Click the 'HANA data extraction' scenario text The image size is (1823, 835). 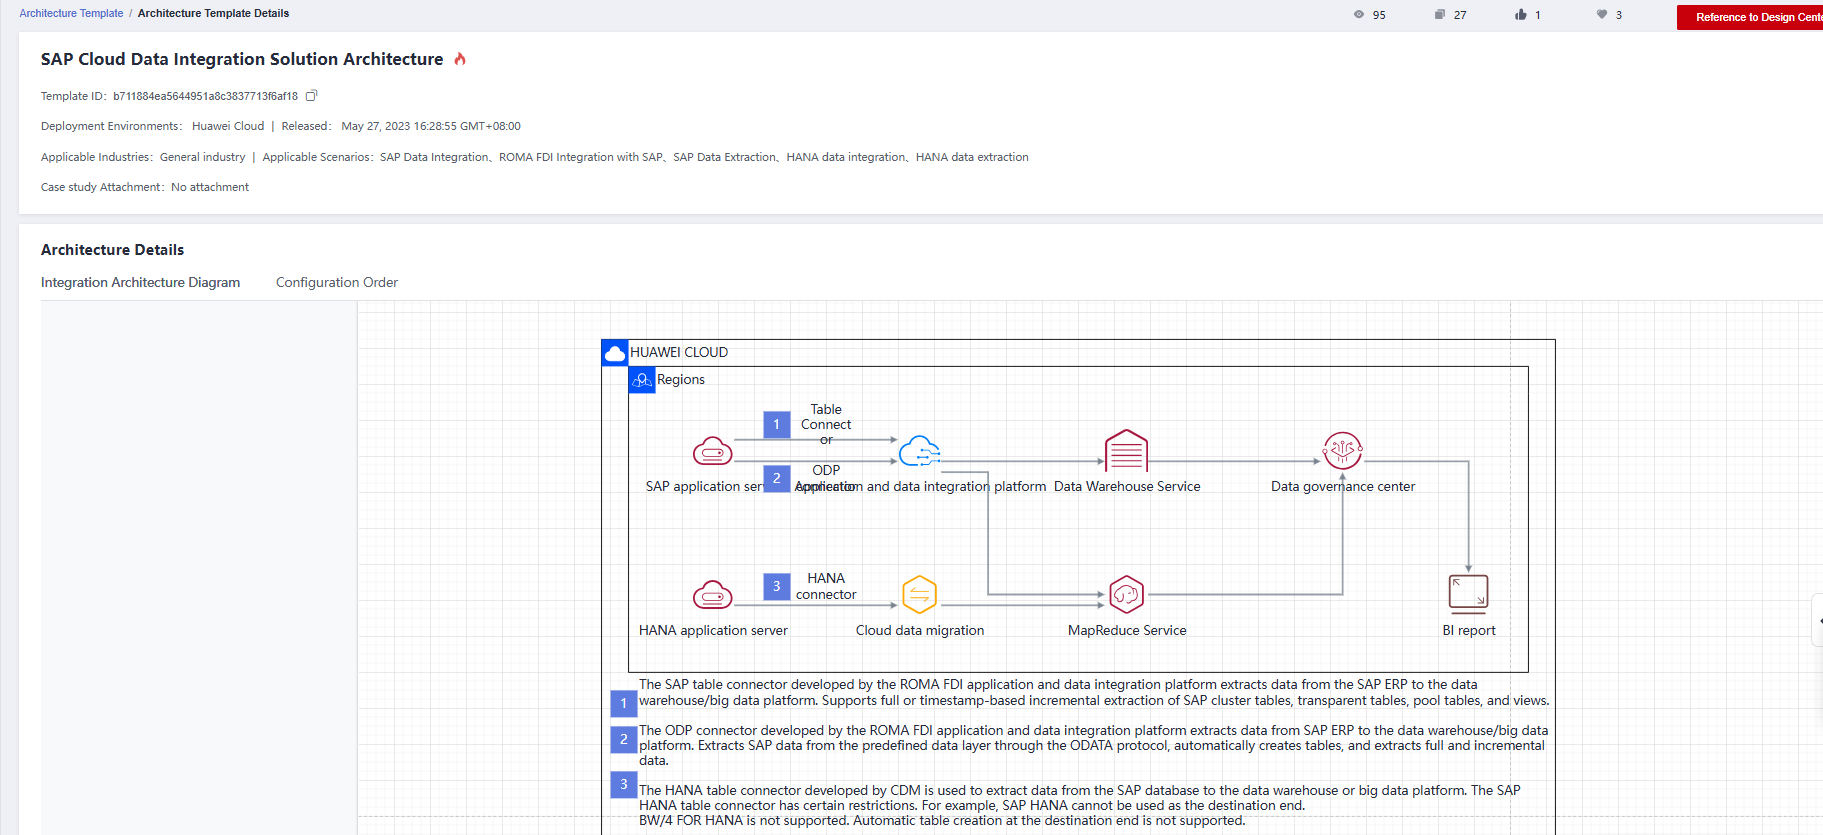[972, 157]
